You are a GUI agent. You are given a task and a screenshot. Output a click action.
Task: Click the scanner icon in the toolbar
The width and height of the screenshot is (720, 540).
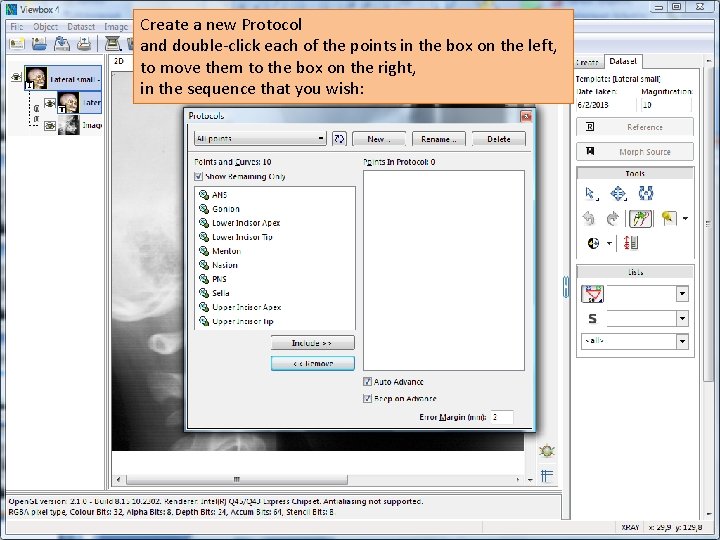112,44
